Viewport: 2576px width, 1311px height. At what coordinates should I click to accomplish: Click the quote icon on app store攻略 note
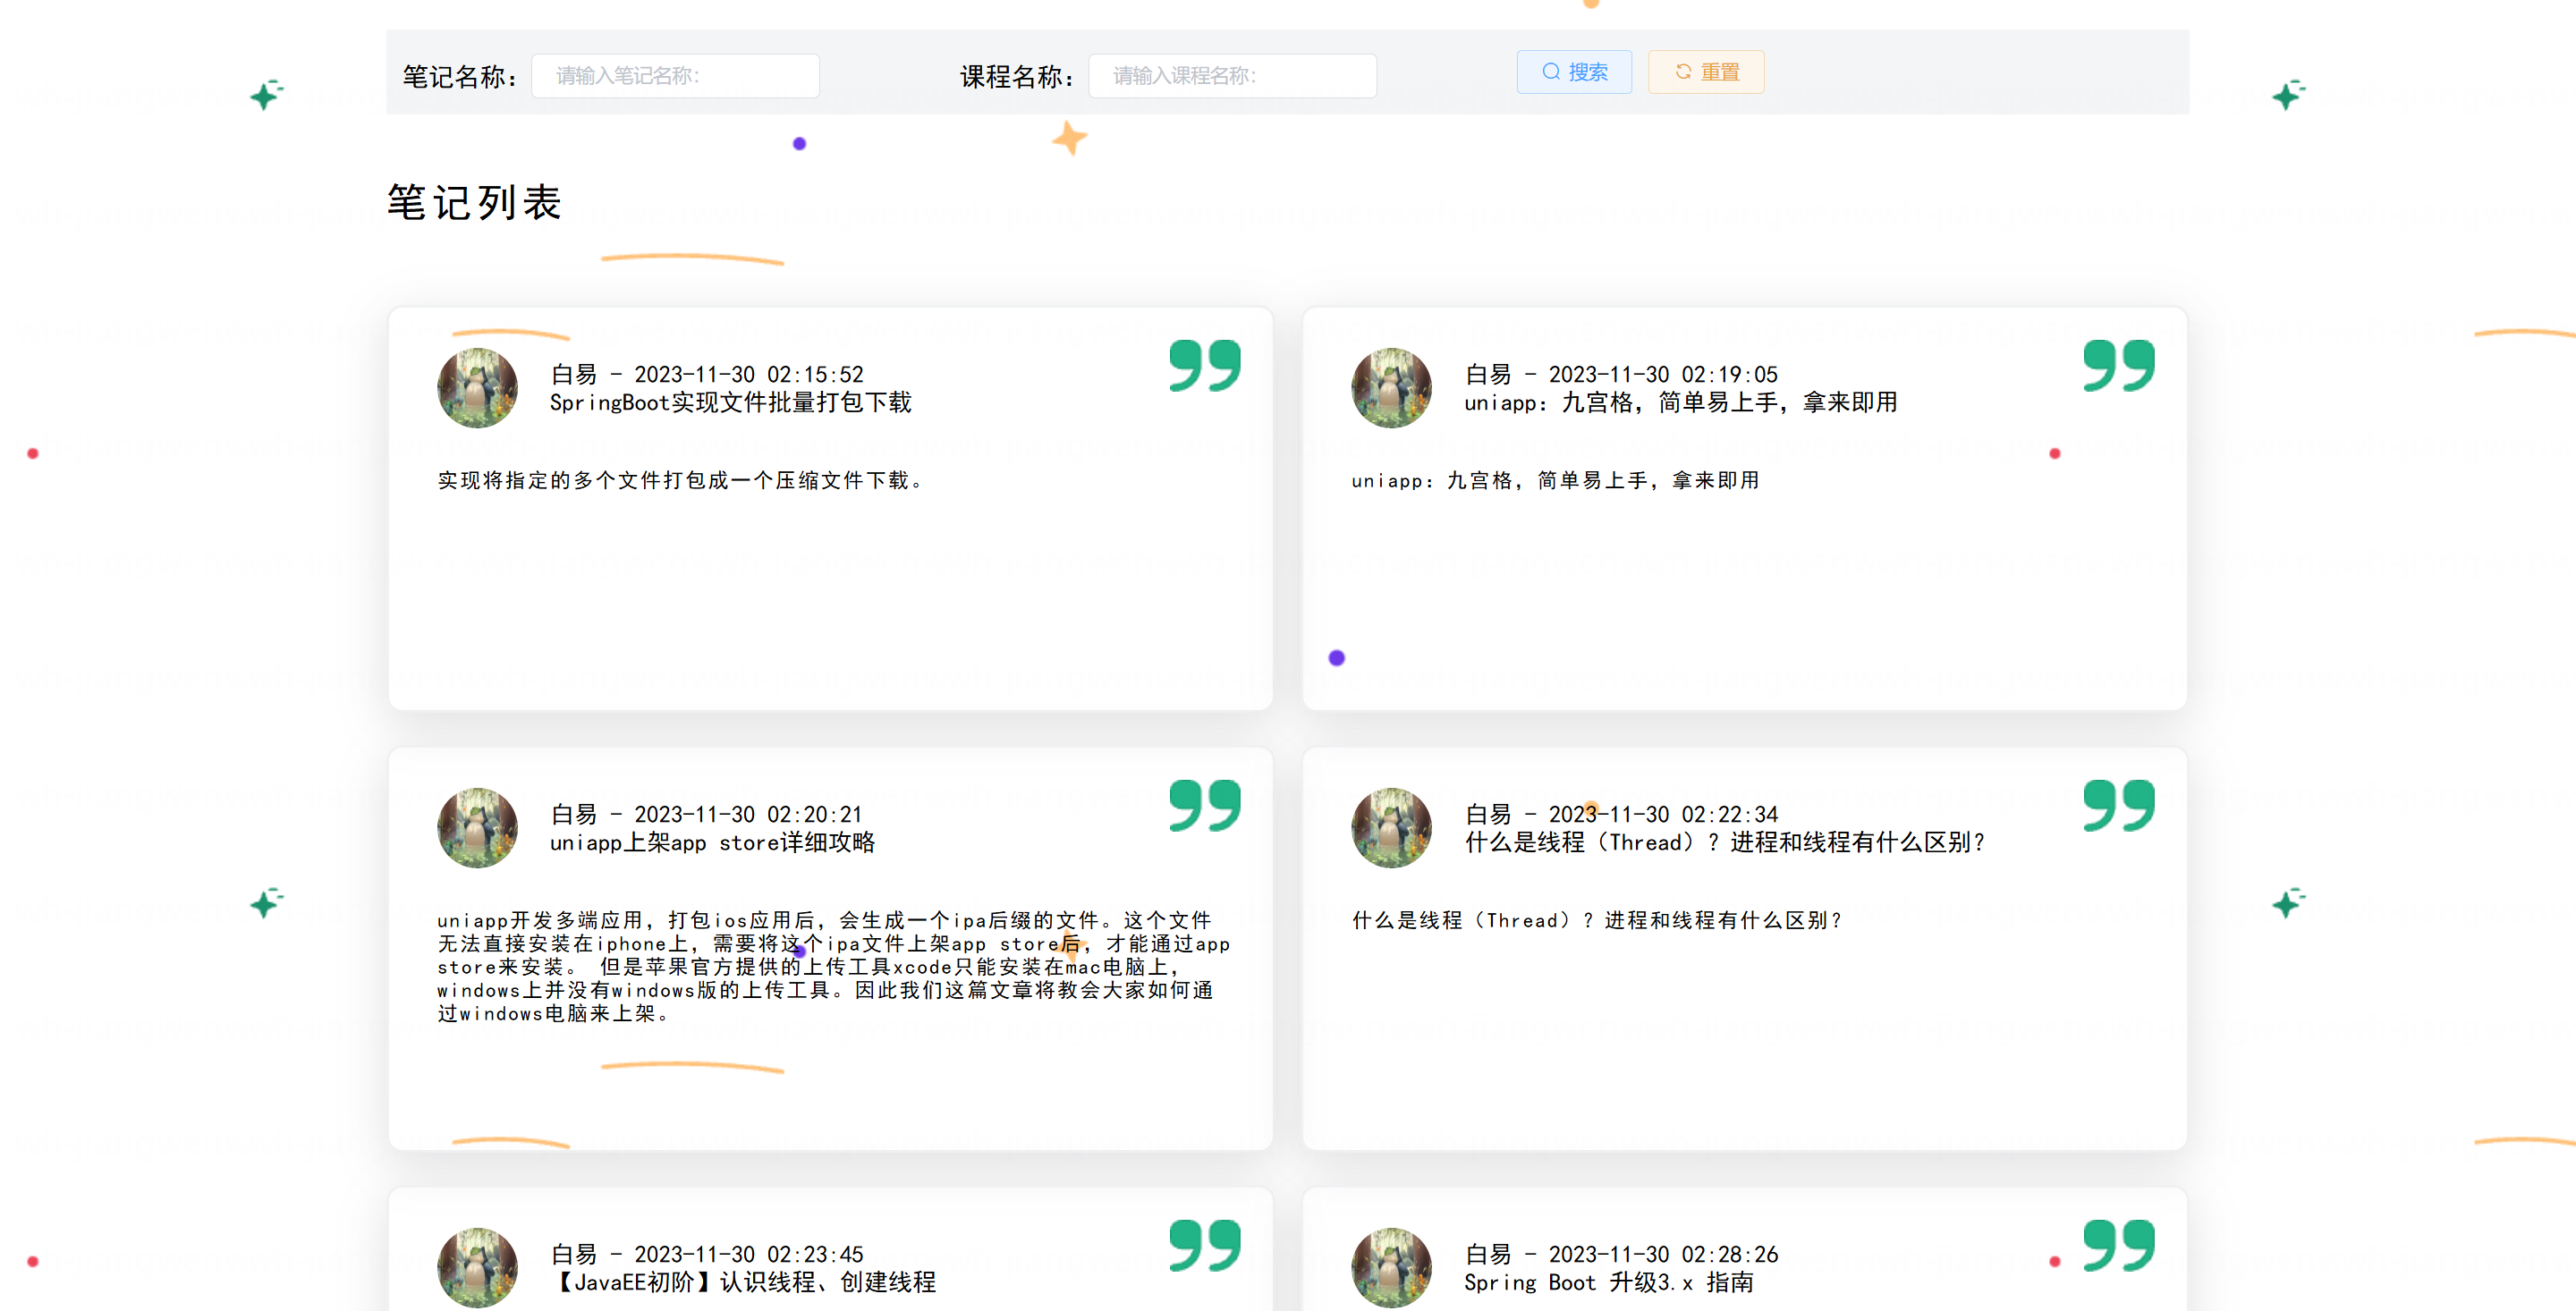click(1204, 805)
